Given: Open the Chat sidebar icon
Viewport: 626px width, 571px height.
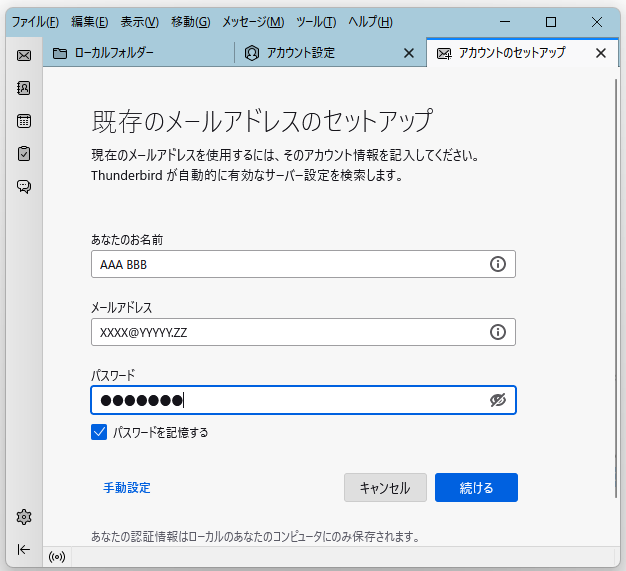Looking at the screenshot, I should (x=24, y=186).
